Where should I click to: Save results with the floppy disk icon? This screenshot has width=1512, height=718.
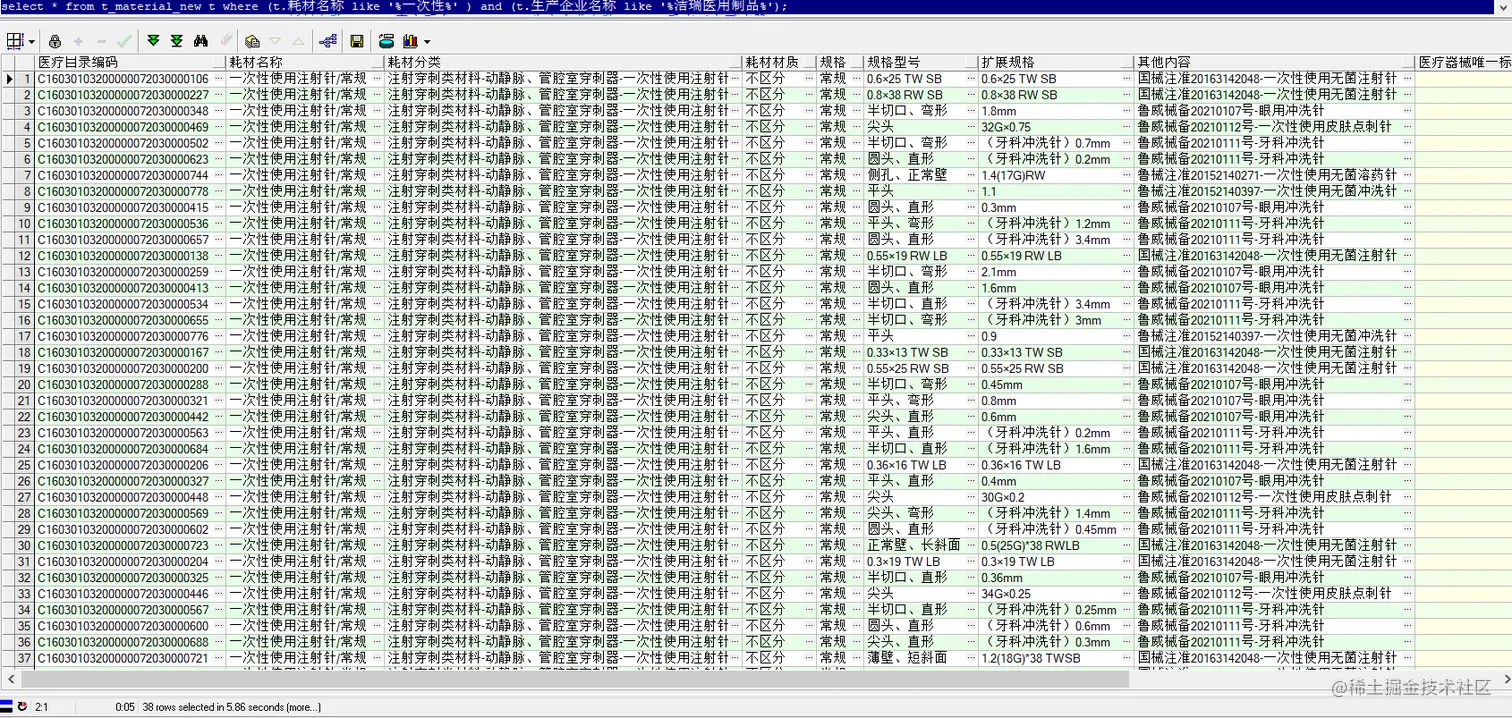(357, 41)
